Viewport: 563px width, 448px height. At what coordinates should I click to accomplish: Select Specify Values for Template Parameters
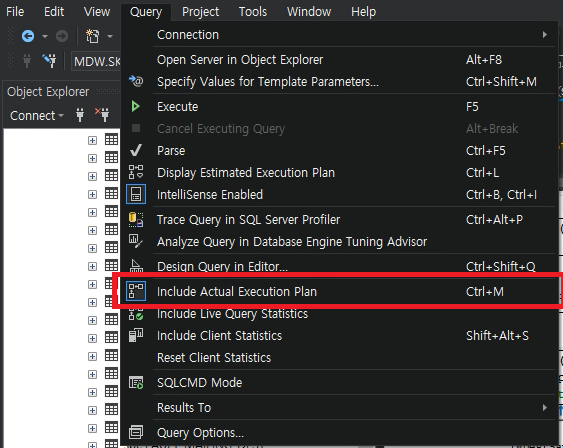tap(339, 82)
